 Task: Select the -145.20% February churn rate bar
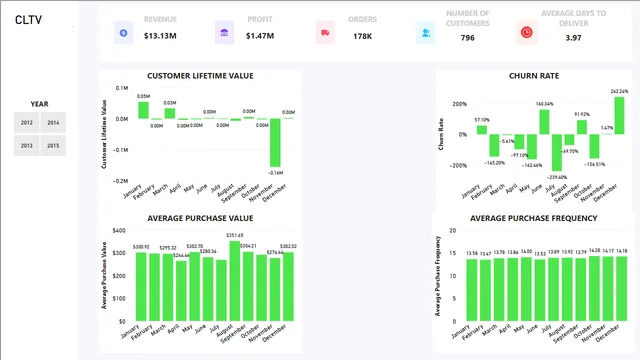point(494,145)
